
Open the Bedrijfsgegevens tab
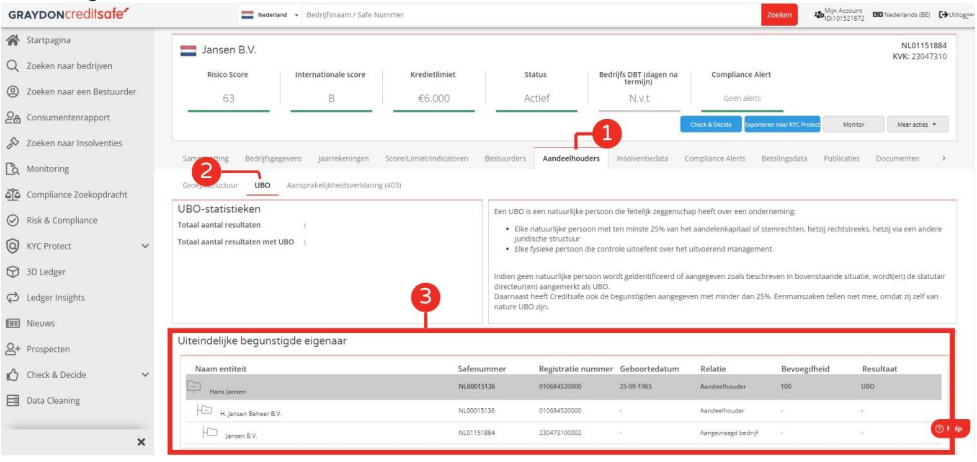(273, 158)
